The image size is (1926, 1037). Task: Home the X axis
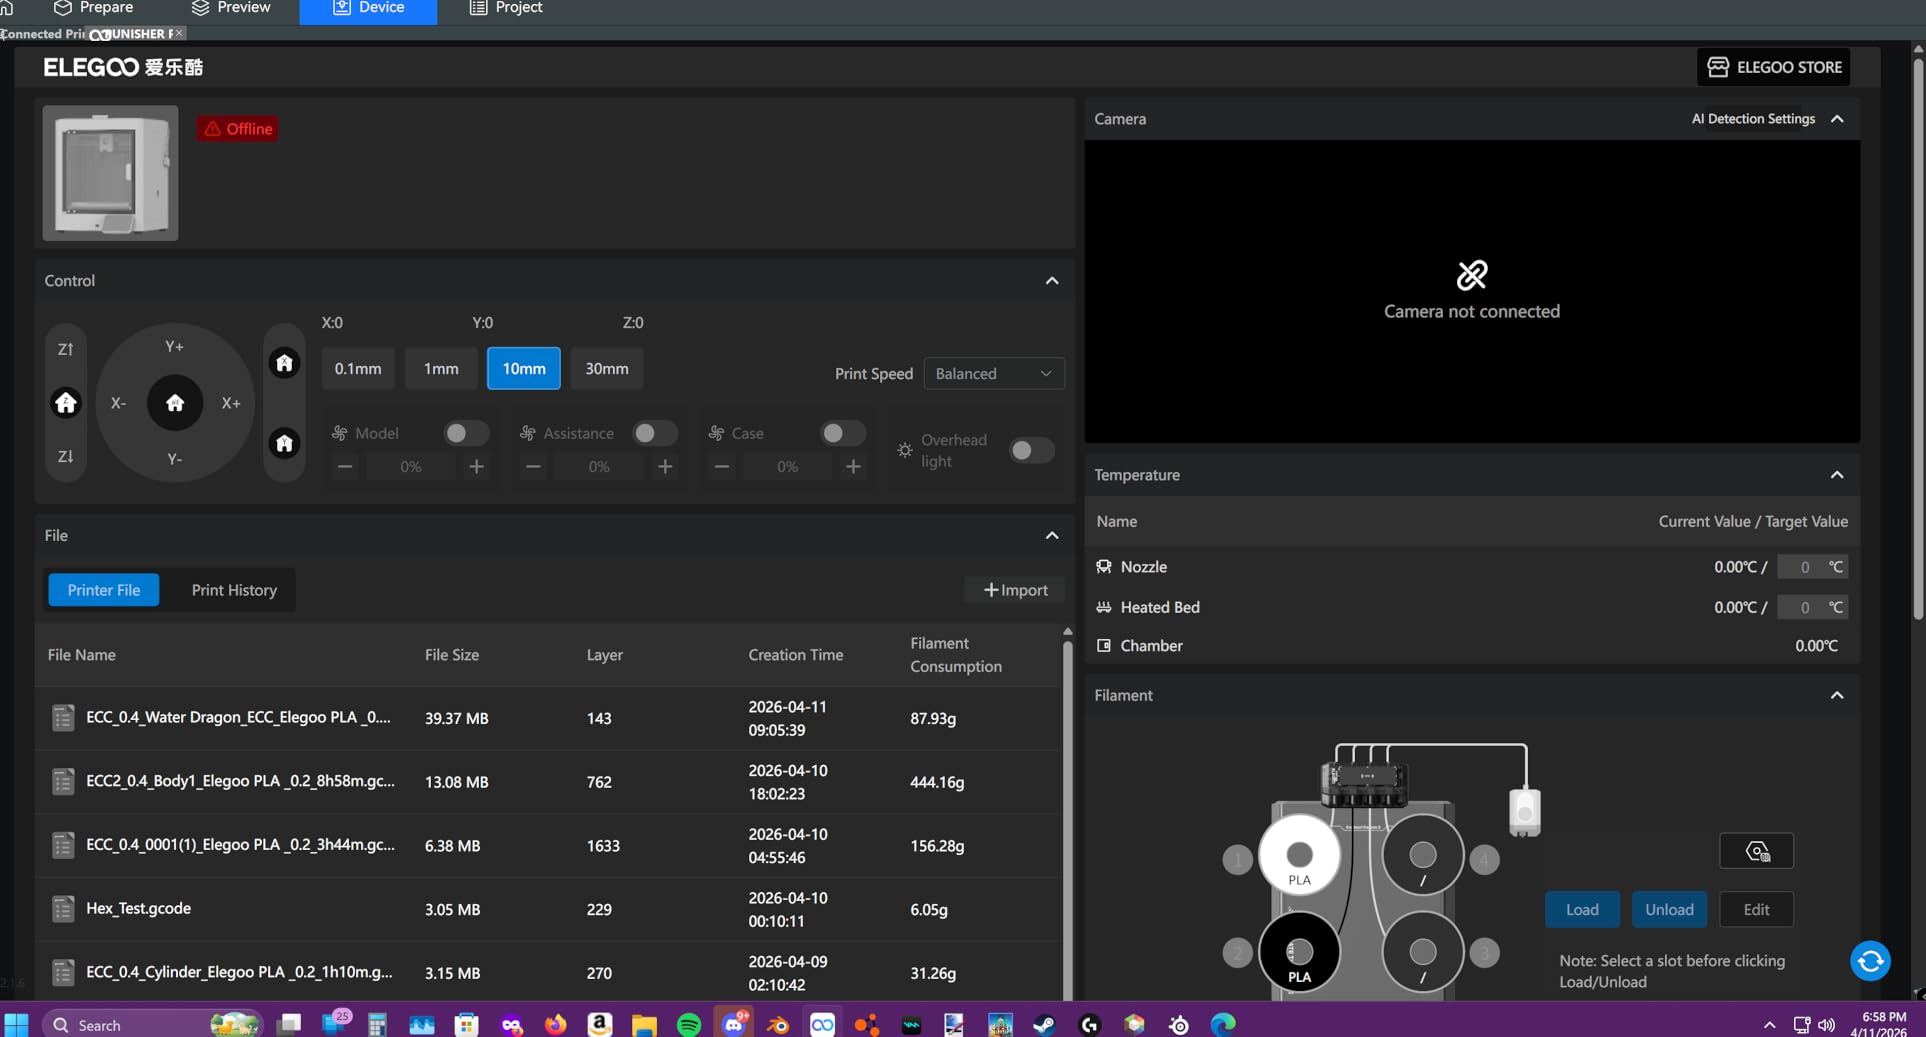284,363
